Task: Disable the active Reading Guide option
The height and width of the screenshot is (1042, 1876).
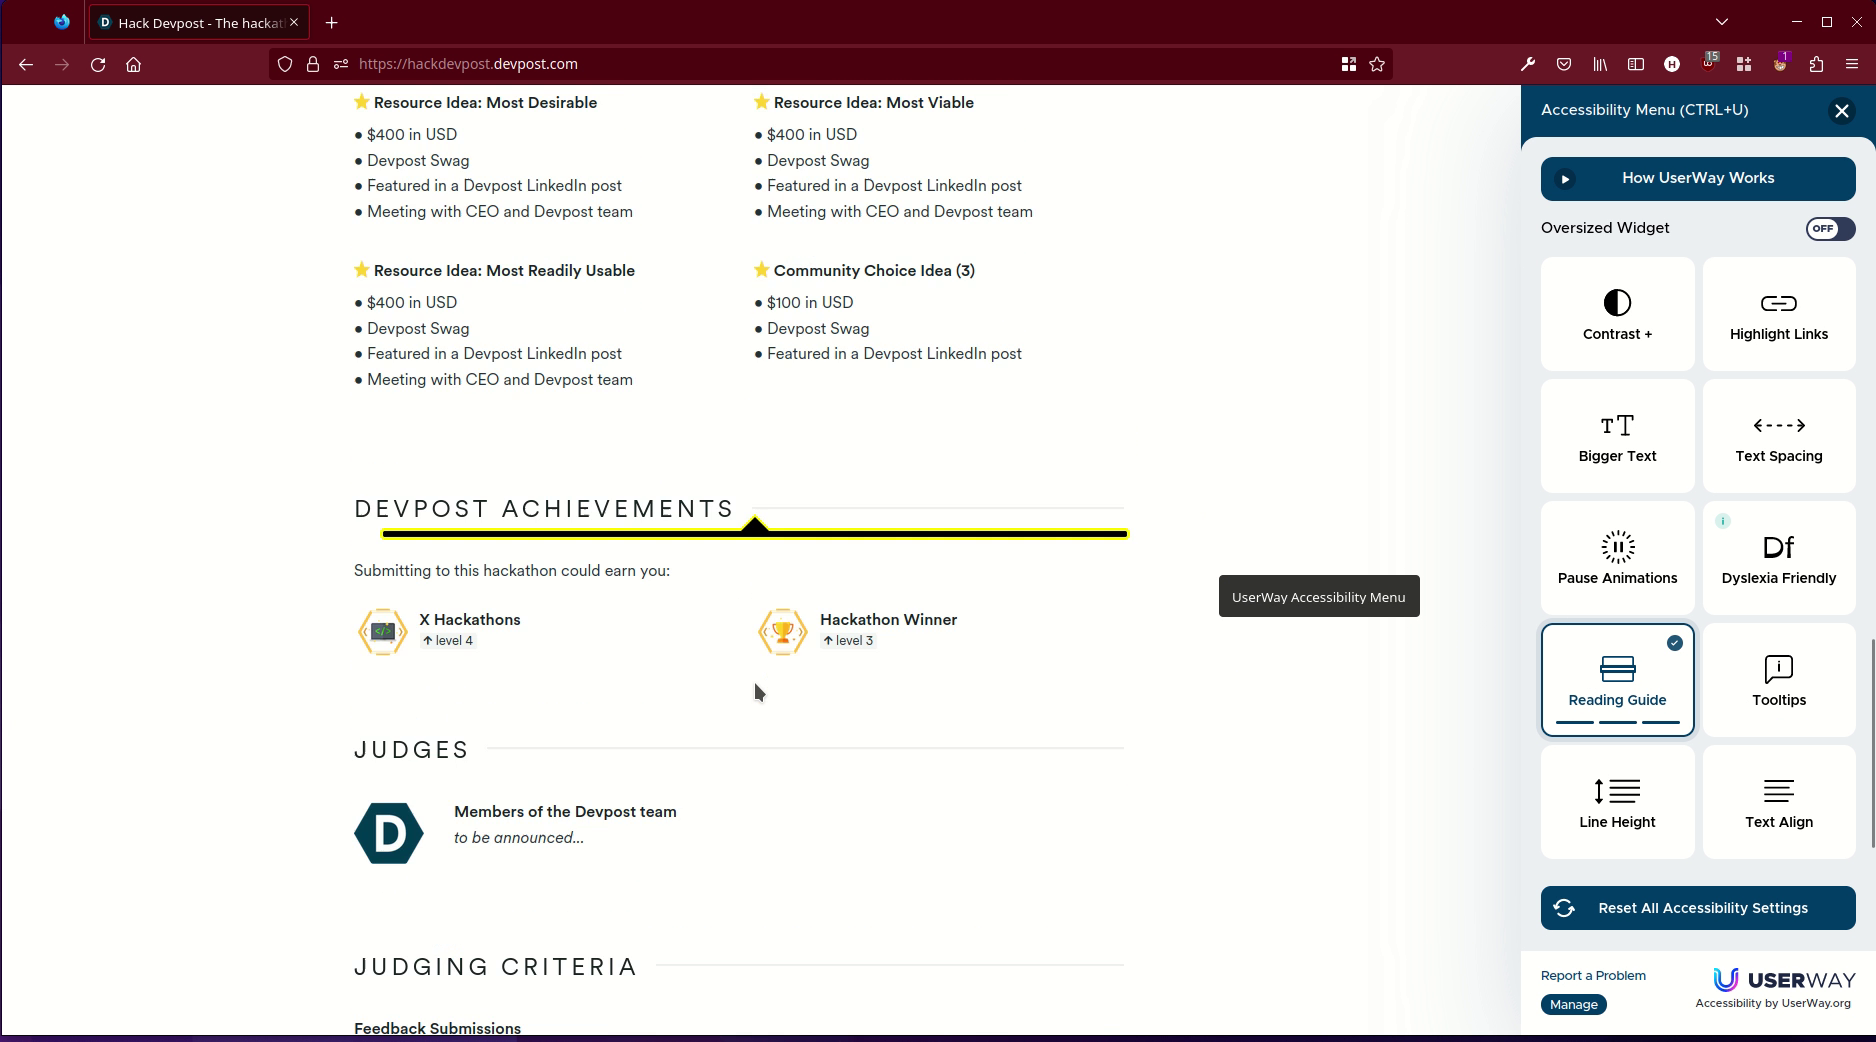Action: click(x=1617, y=680)
